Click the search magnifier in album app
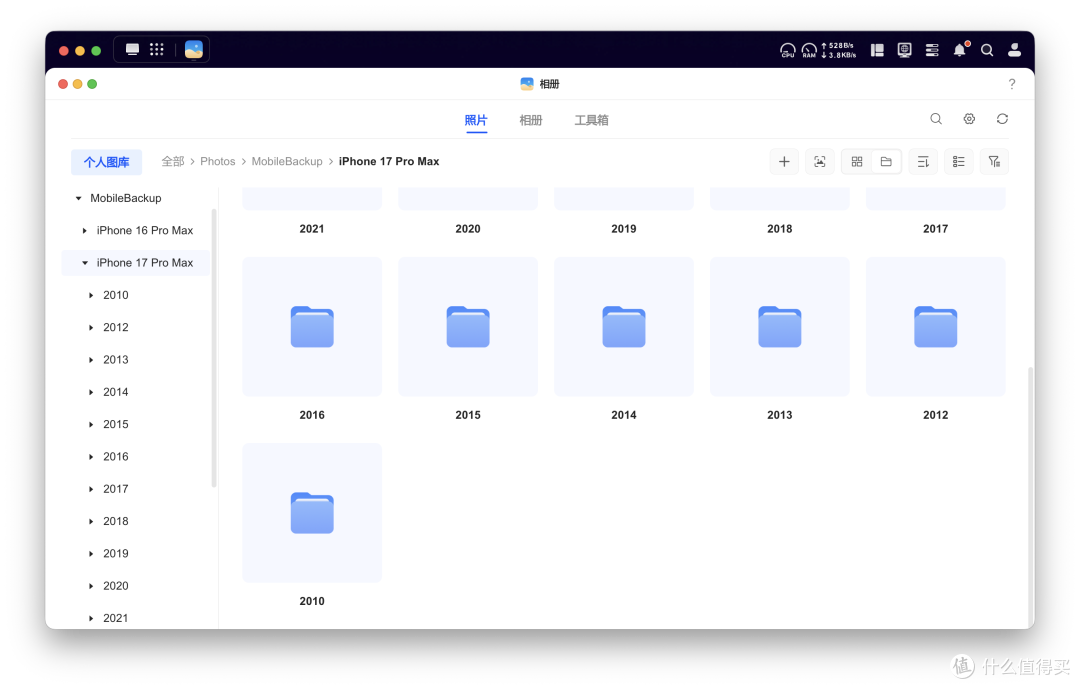 coord(936,119)
